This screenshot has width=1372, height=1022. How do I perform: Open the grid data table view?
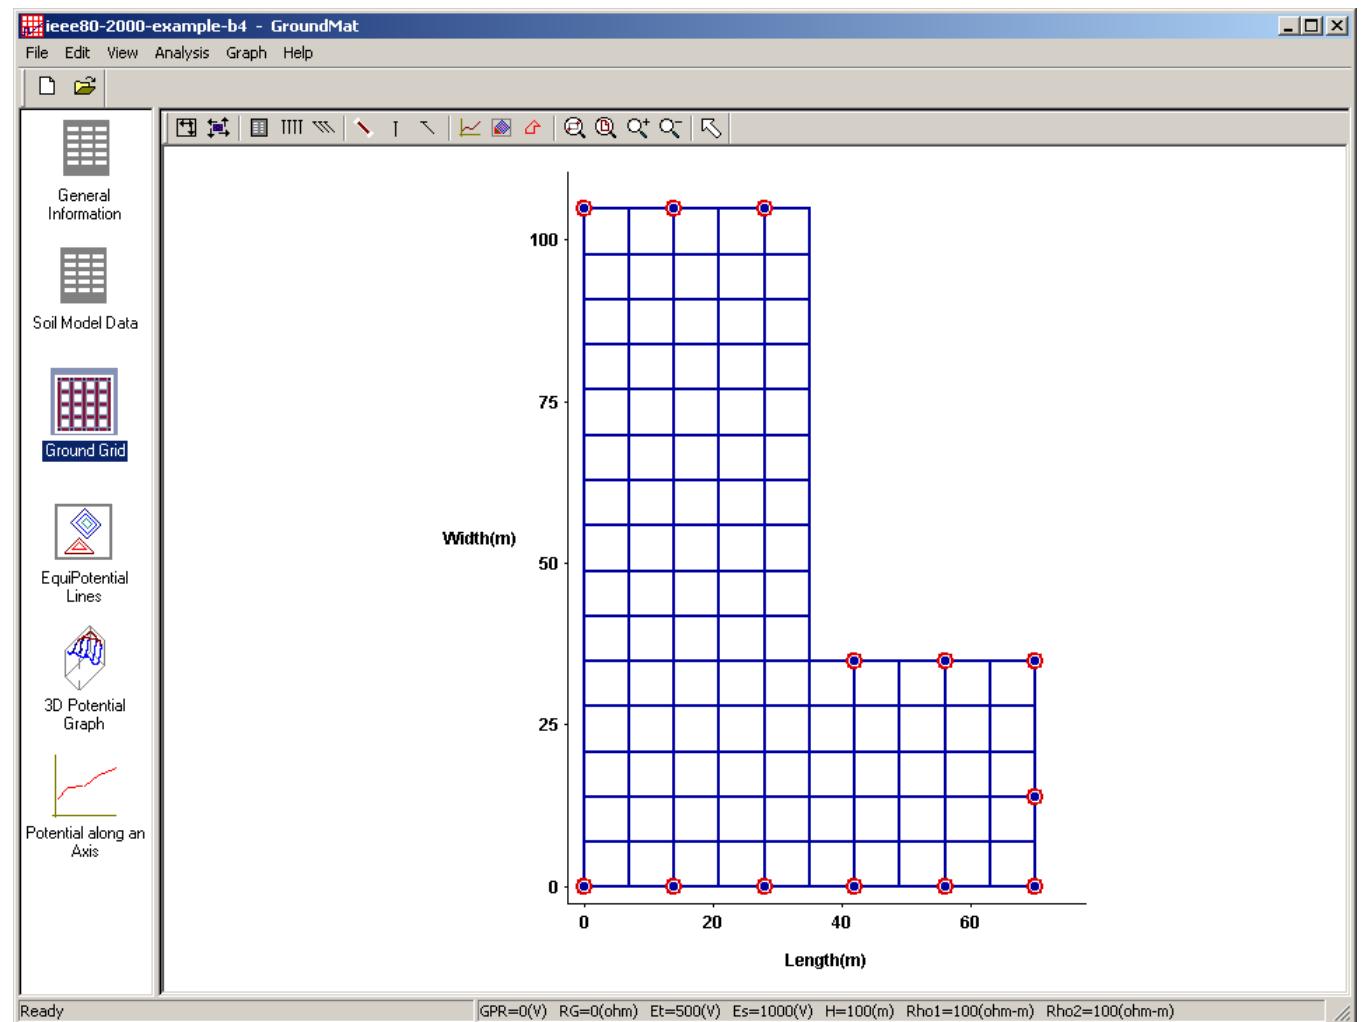(x=259, y=128)
